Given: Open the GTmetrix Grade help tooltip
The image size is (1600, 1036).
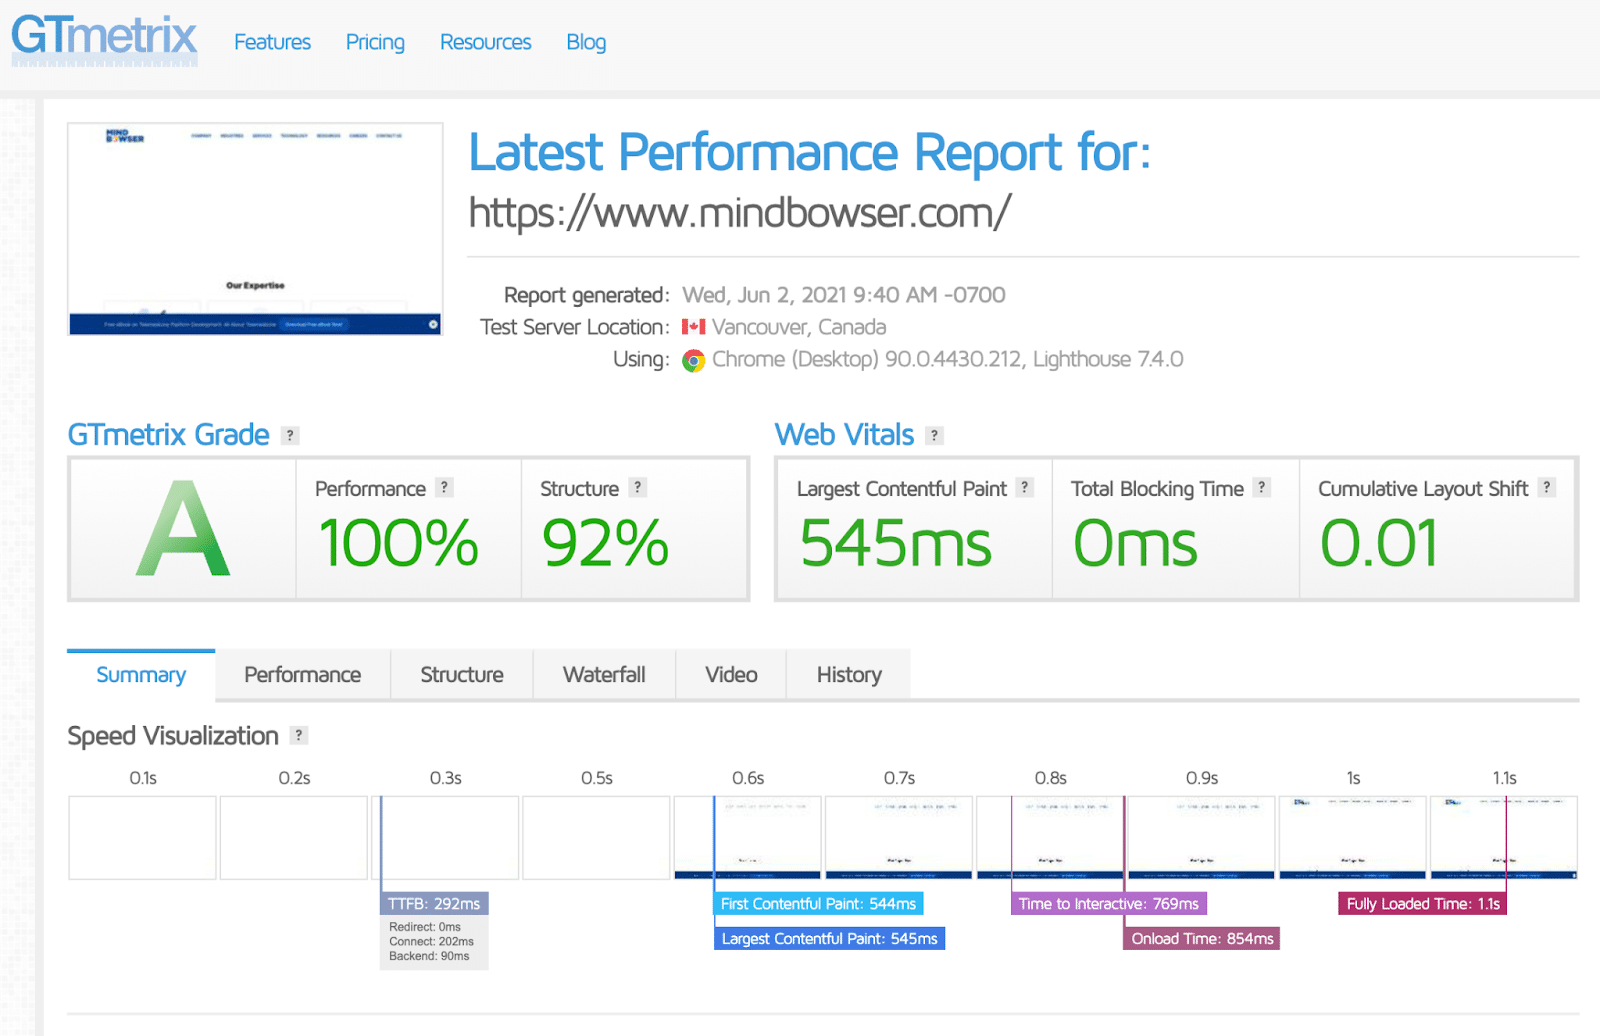Looking at the screenshot, I should (290, 435).
